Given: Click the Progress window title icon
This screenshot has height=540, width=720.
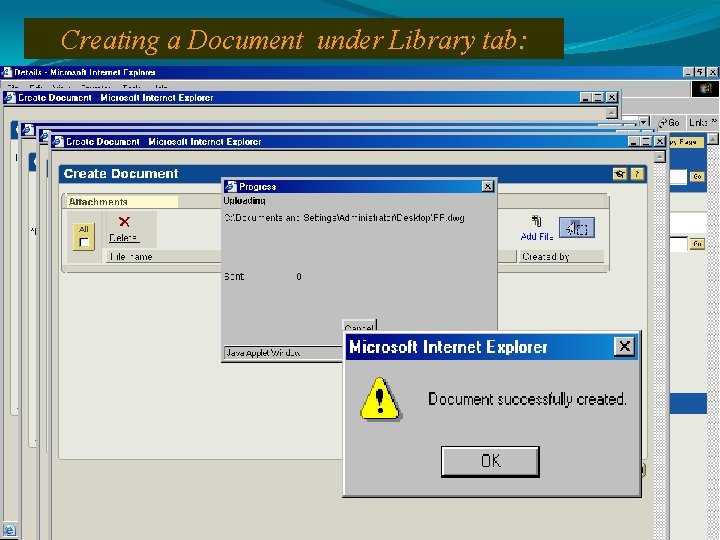Looking at the screenshot, I should pos(231,186).
